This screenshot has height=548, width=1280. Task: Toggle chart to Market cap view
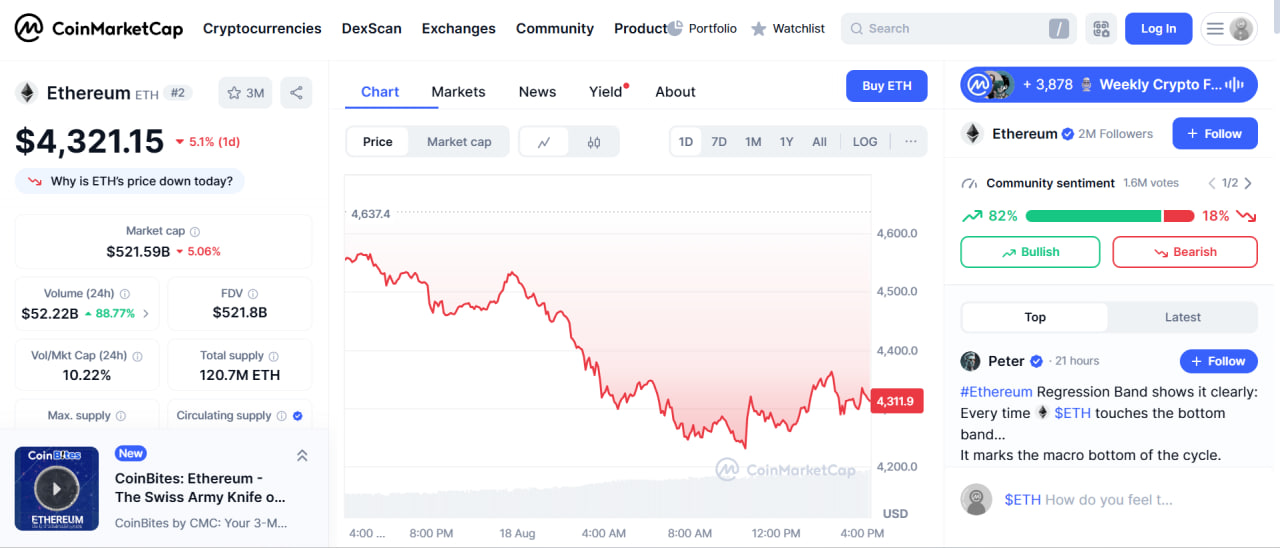[x=459, y=142]
